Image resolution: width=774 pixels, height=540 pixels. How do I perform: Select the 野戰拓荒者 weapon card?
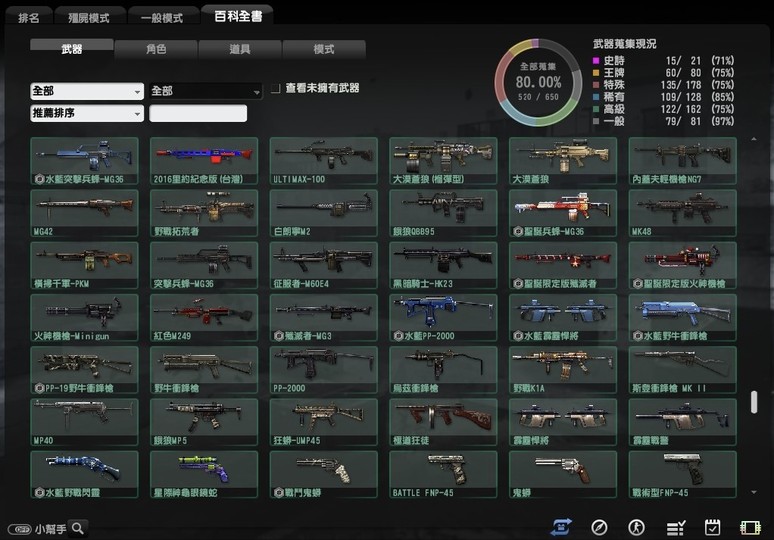[204, 213]
